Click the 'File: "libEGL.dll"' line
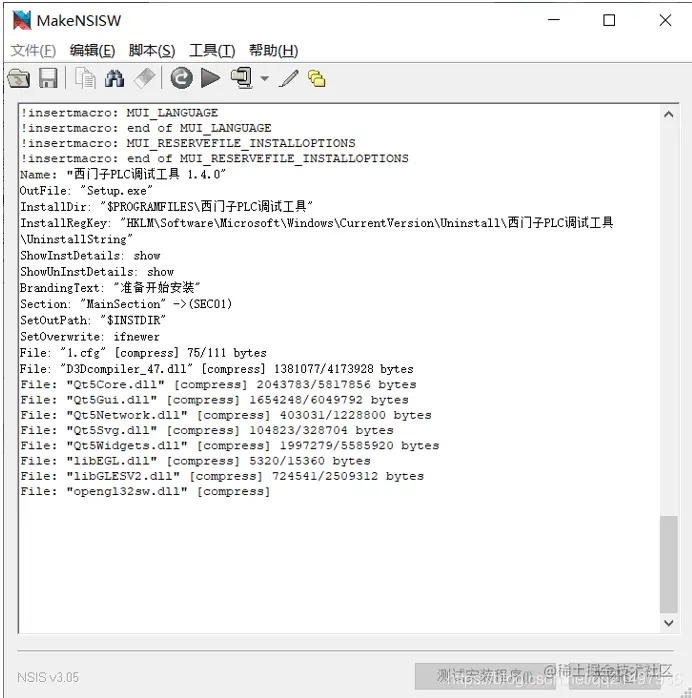 tap(195, 461)
